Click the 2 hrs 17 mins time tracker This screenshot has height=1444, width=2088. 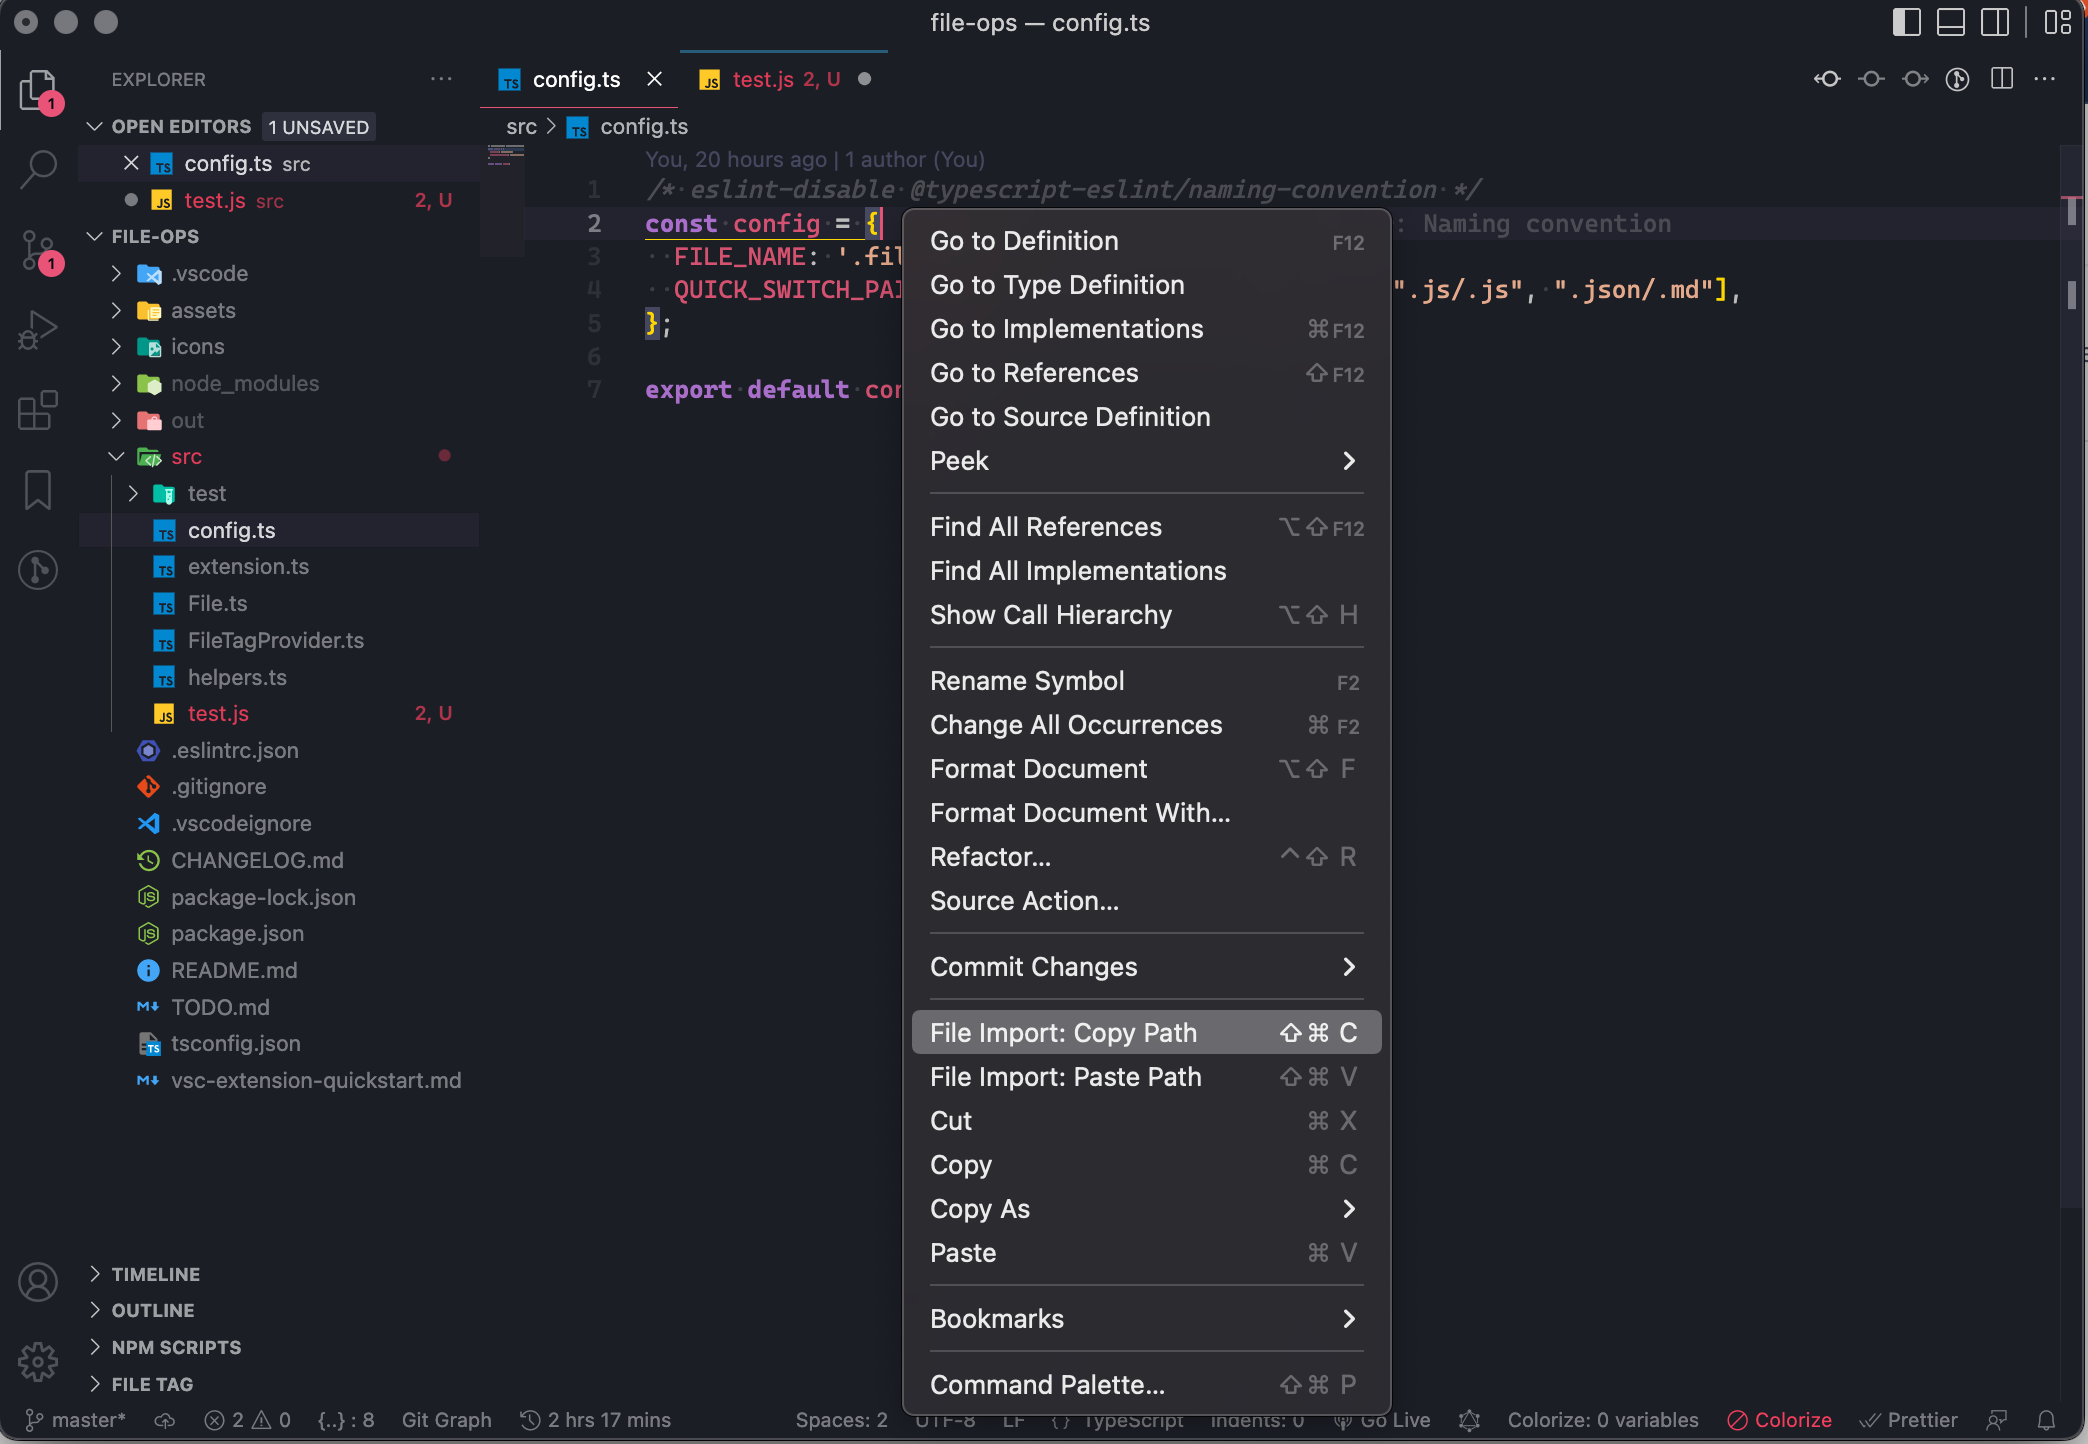[x=596, y=1420]
